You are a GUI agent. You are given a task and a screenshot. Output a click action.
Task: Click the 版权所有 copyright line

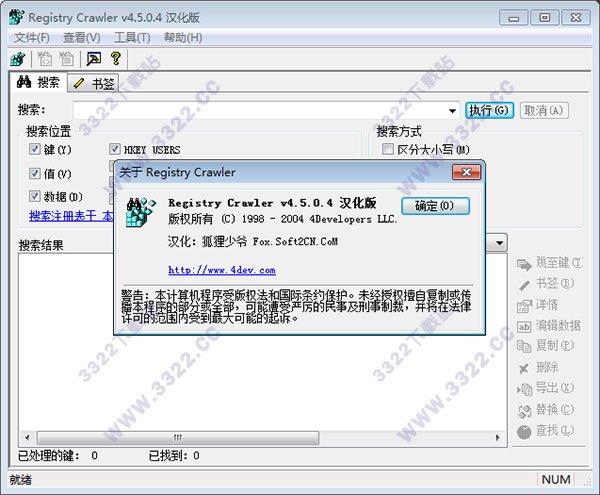pos(282,219)
